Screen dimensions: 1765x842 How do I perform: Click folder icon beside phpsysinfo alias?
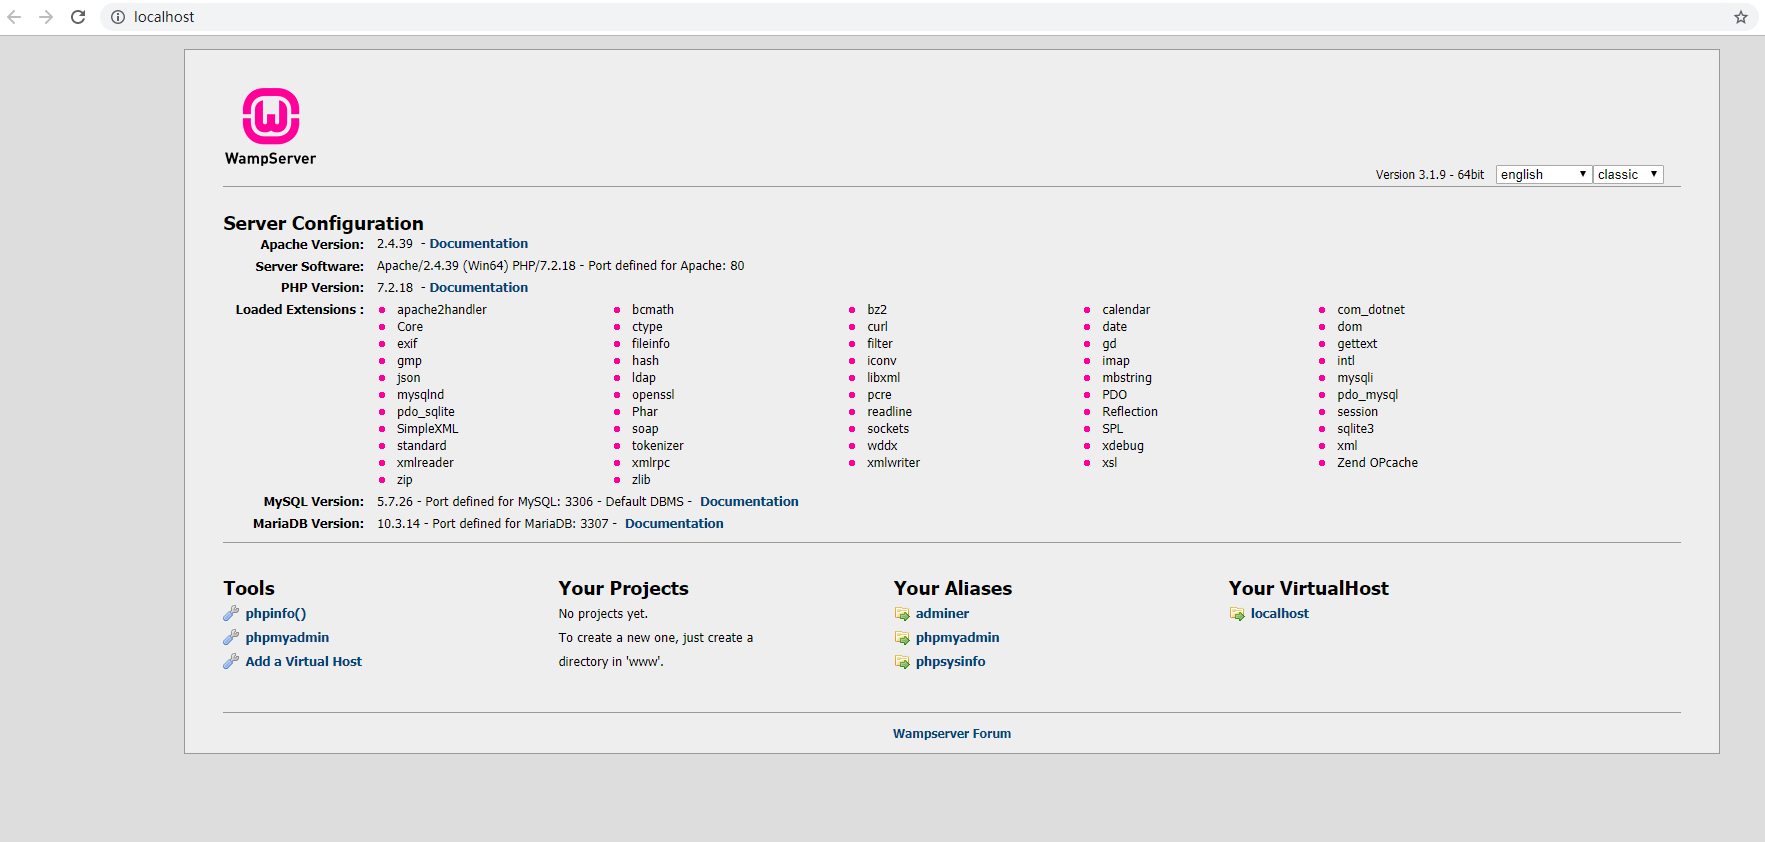point(902,662)
